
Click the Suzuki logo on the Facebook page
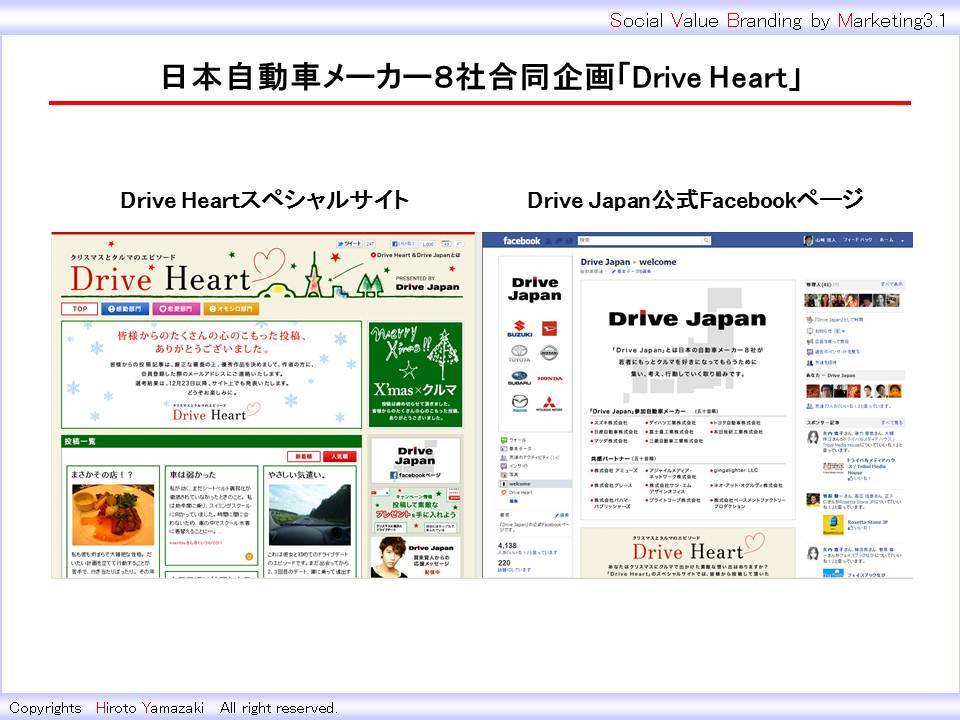519,328
